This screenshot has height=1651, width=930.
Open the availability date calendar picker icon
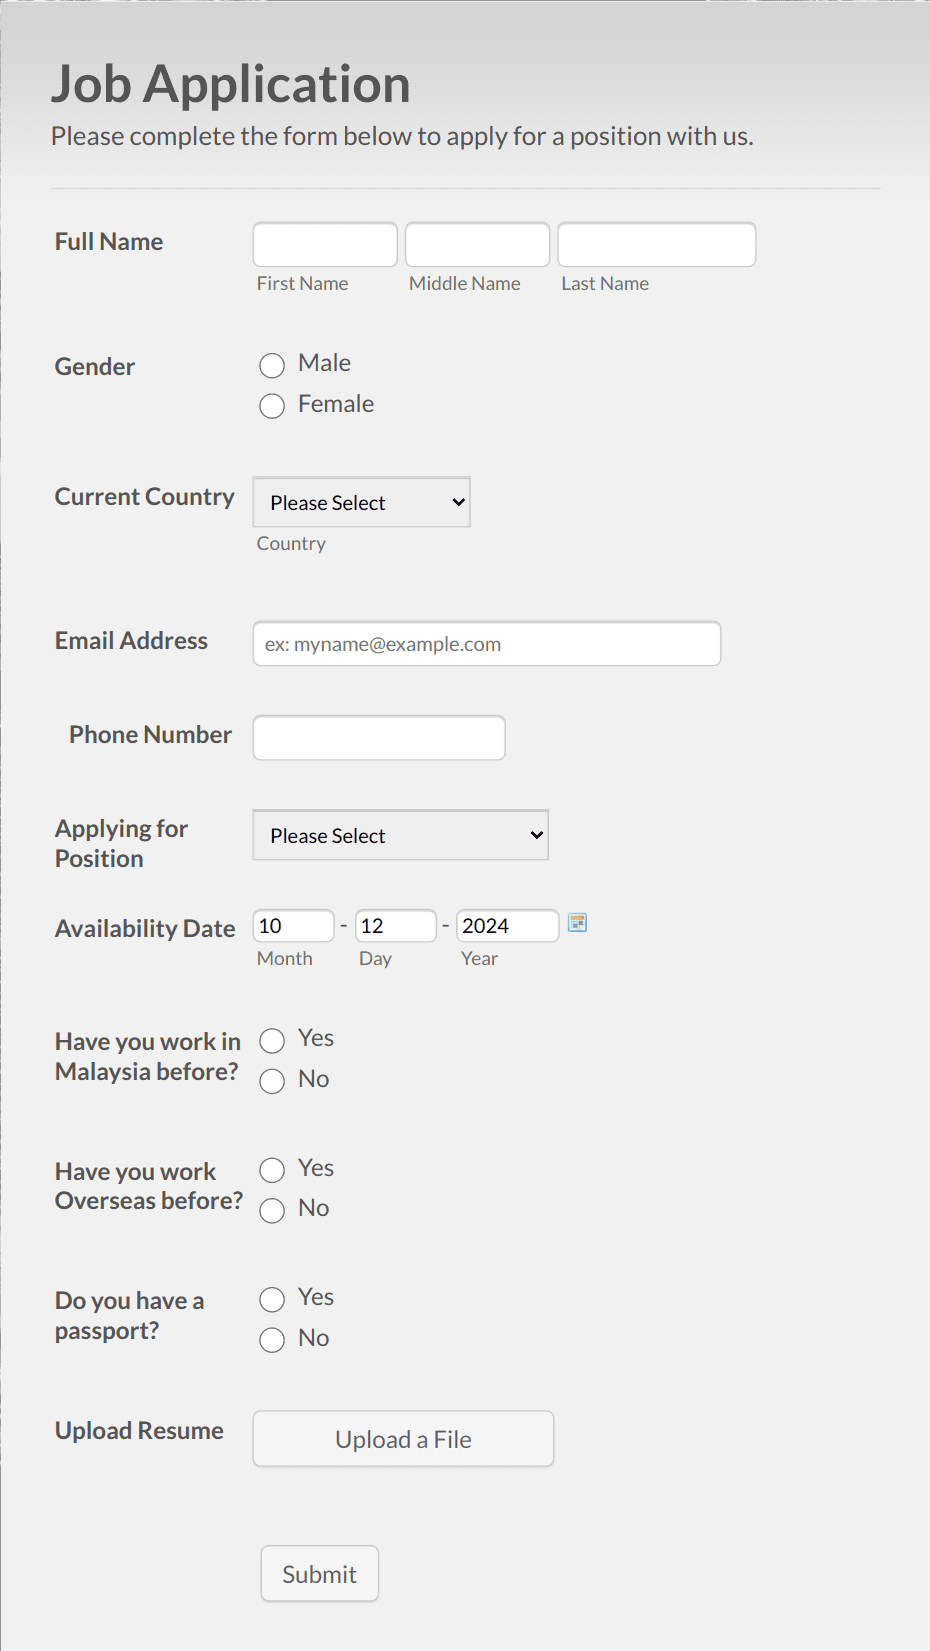tap(577, 923)
